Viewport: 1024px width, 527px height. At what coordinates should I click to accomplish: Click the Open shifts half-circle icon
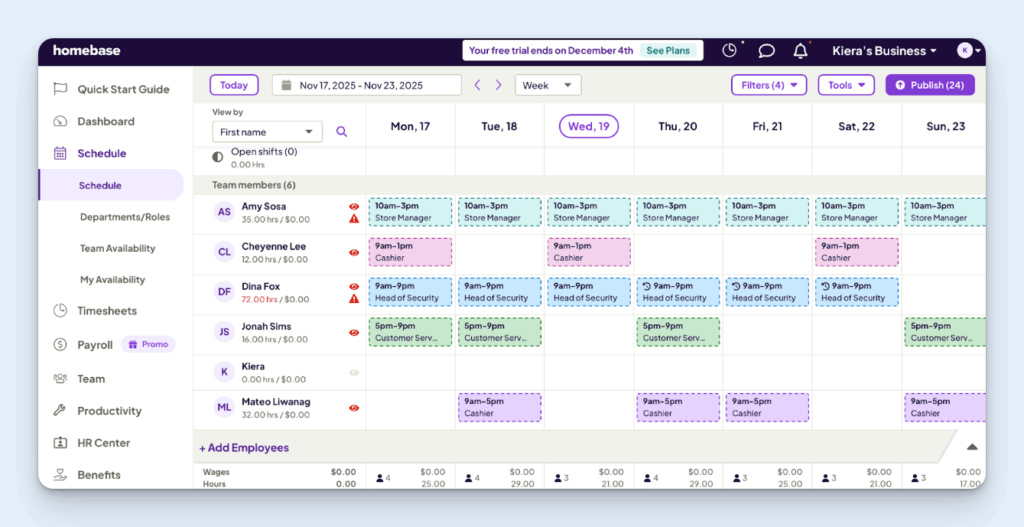coord(218,157)
